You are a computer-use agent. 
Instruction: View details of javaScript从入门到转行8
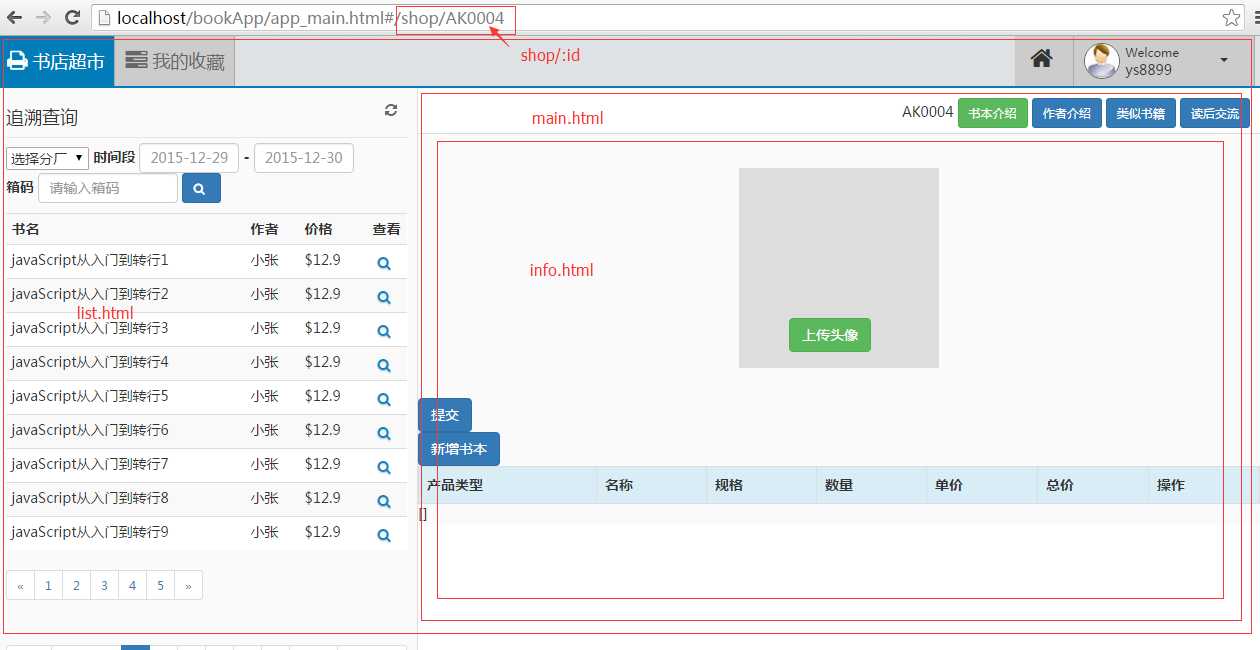(383, 501)
